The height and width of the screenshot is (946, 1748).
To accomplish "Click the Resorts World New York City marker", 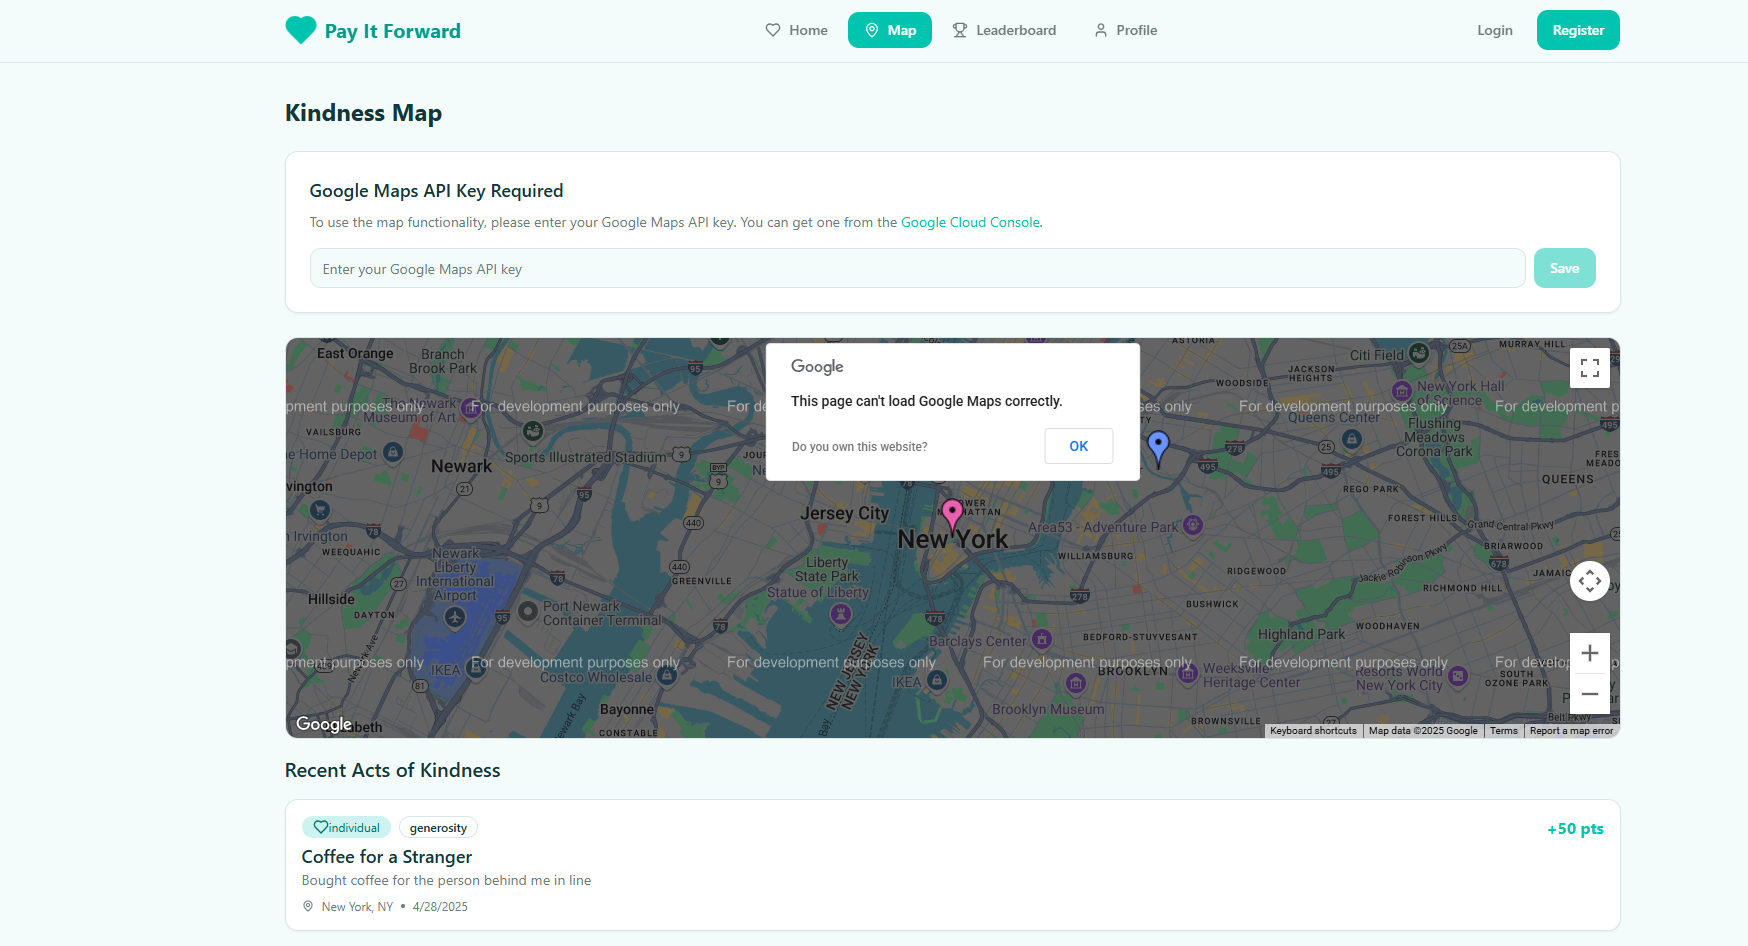I will tap(1458, 676).
